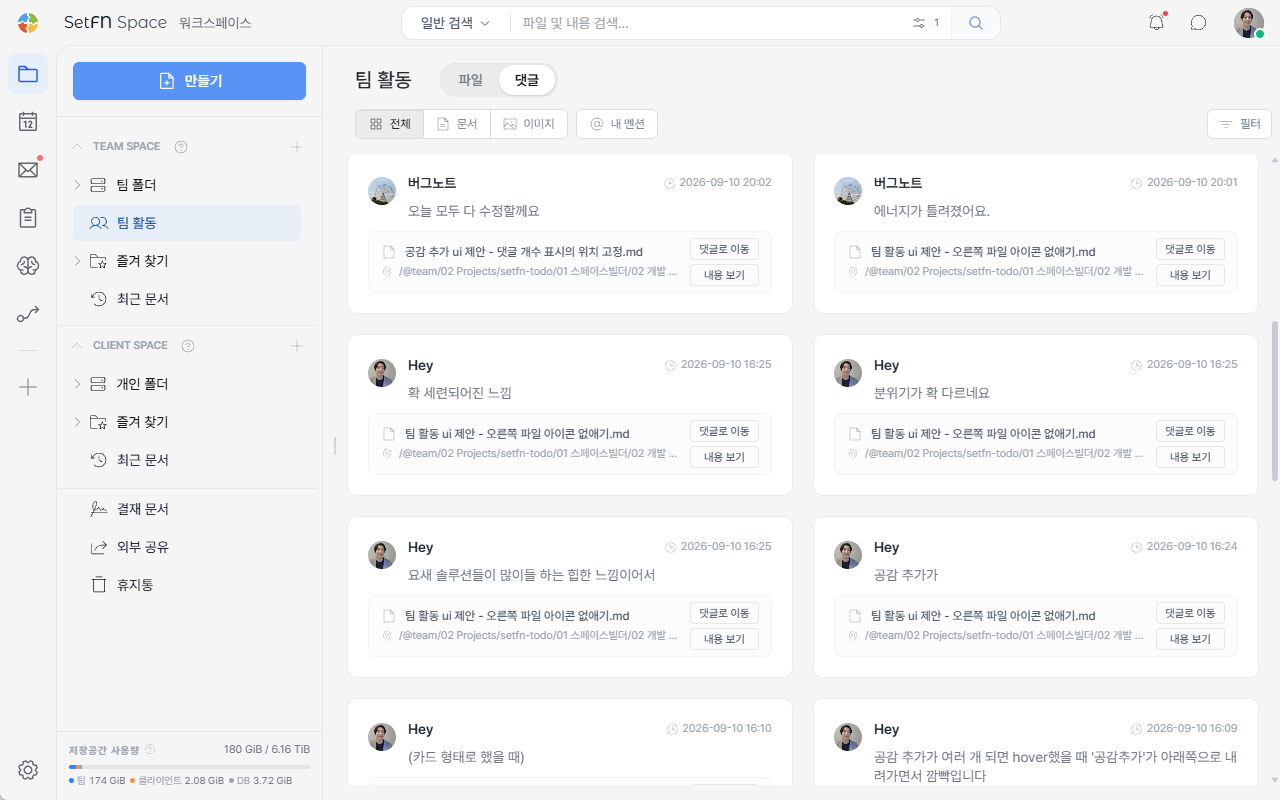Click the sidebar resize handle
Image resolution: width=1280 pixels, height=800 pixels.
[335, 445]
